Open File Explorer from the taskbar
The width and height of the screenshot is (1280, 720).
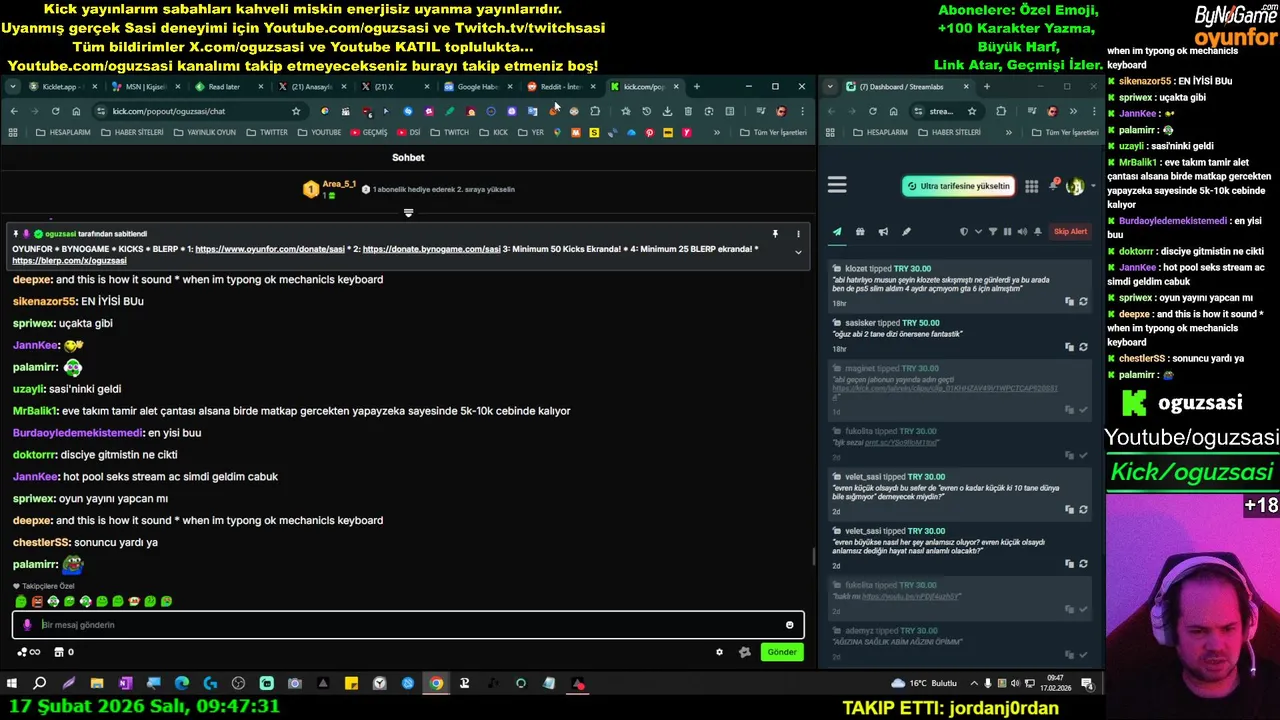(97, 684)
